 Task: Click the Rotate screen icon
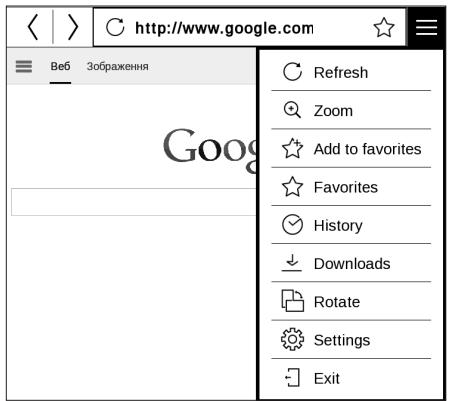[292, 301]
